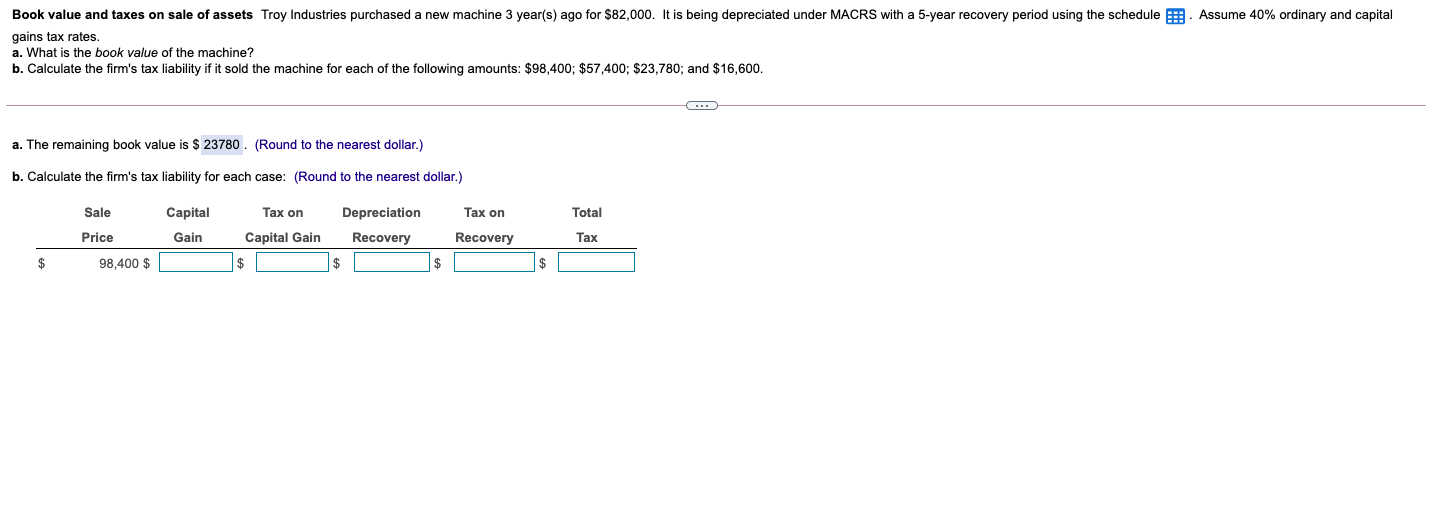Expand the collapsed ellipsis divider button
Viewport: 1436px width, 522px height.
tap(701, 105)
